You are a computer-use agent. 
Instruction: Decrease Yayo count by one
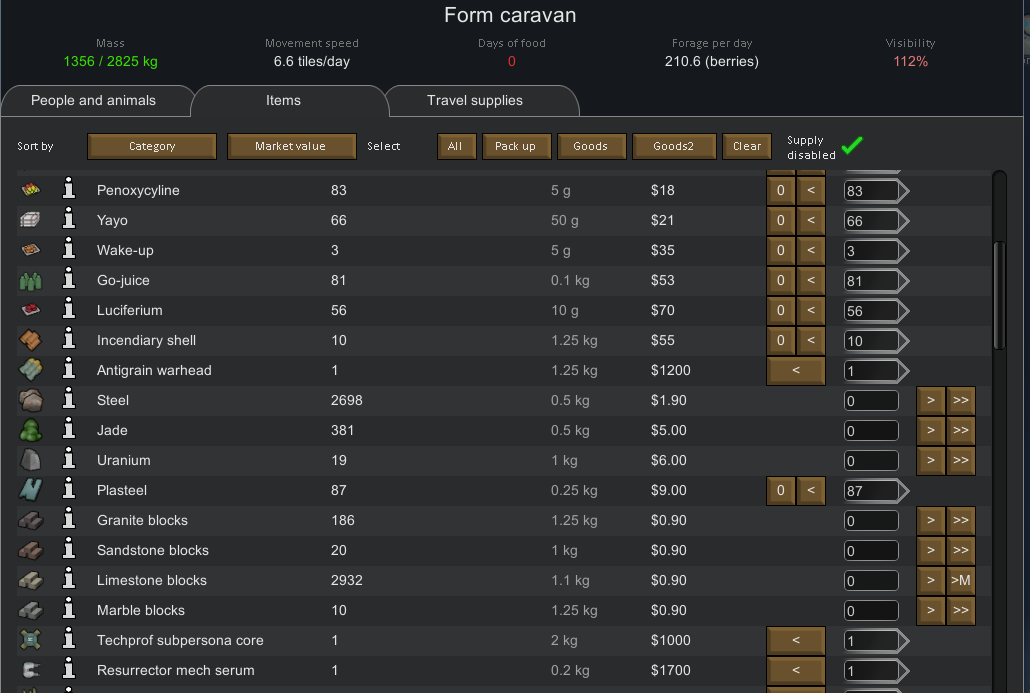point(811,220)
